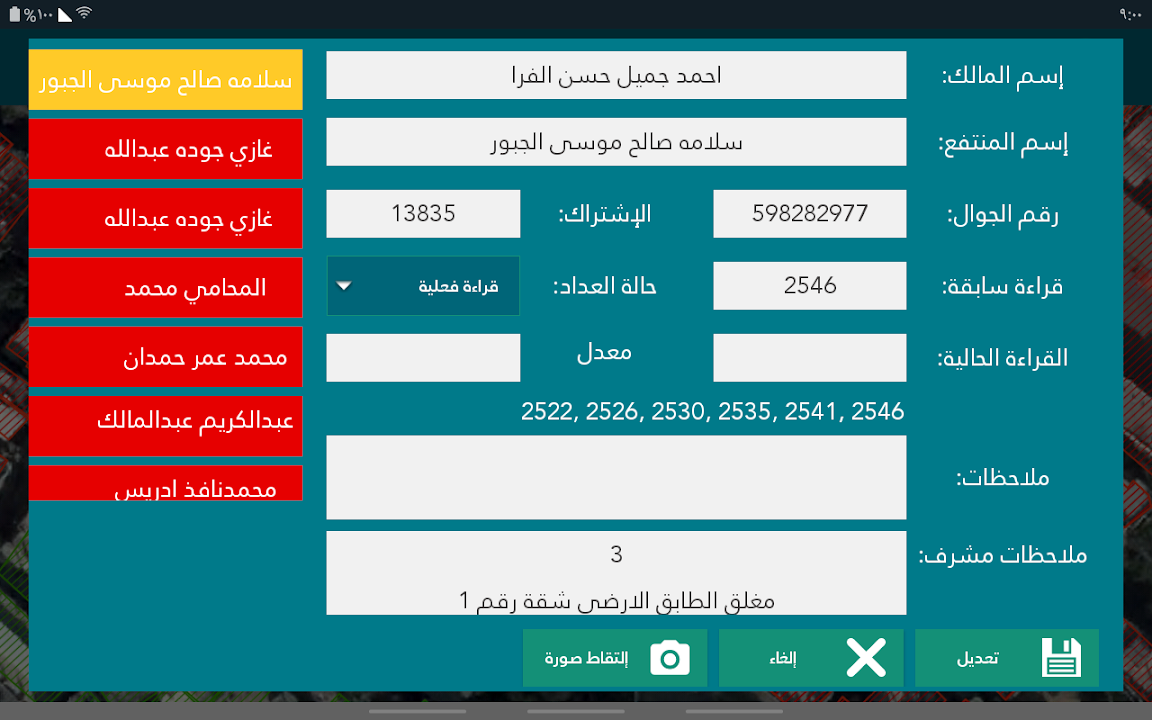Select عبدالكريم عبدالمالك list item
1152x720 pixels.
tap(166, 424)
